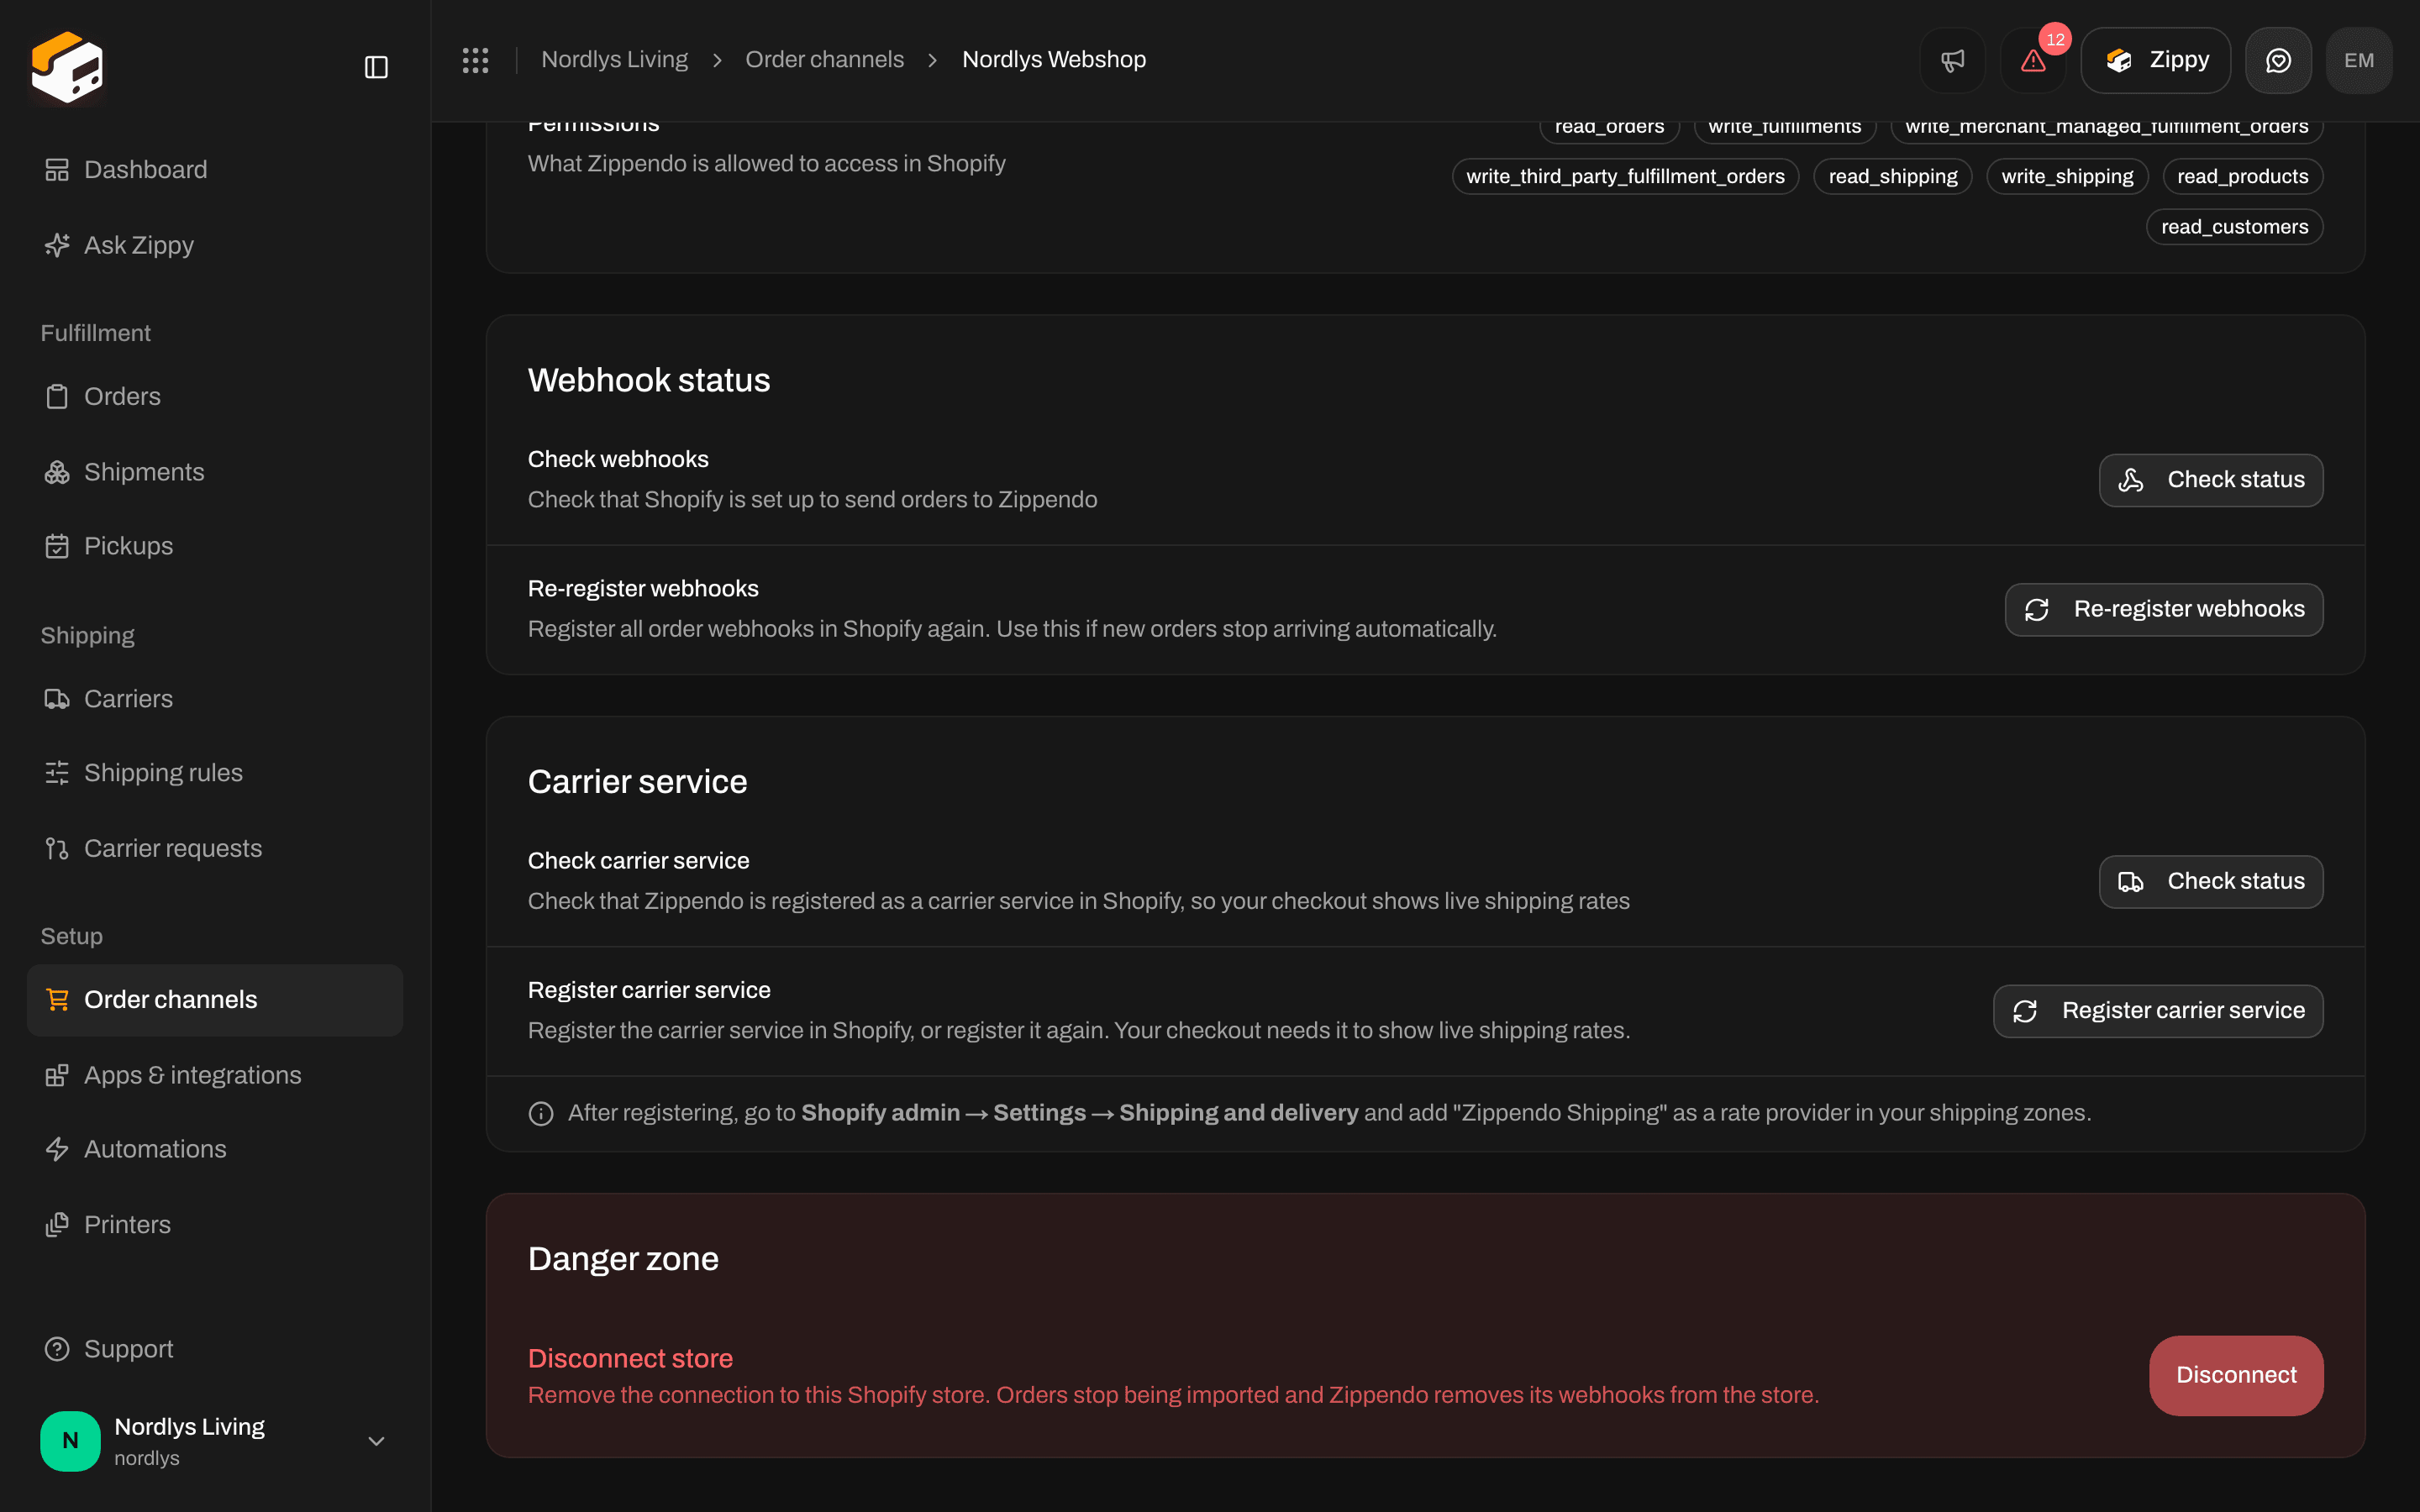Click the write_third_party_fulfillment_orders permission tag
The width and height of the screenshot is (2420, 1512).
[1625, 176]
